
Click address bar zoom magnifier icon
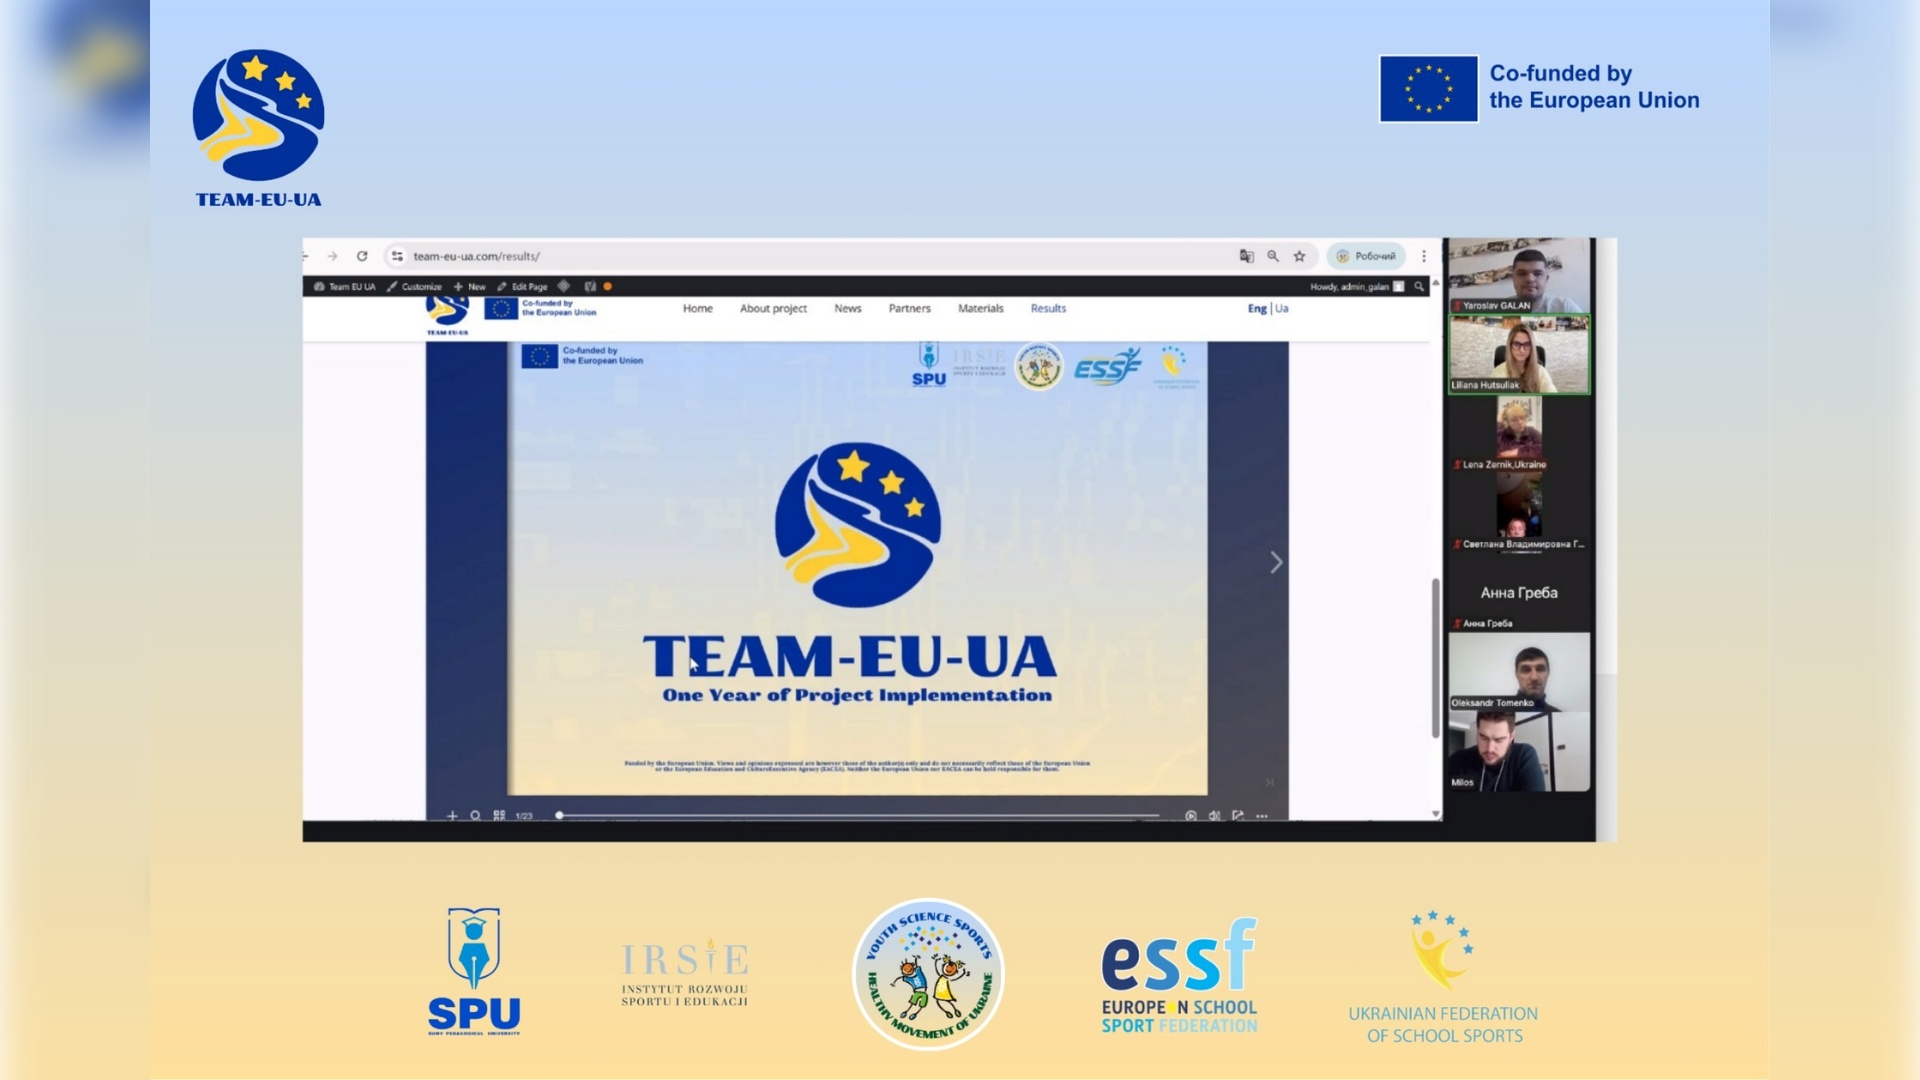[1273, 256]
